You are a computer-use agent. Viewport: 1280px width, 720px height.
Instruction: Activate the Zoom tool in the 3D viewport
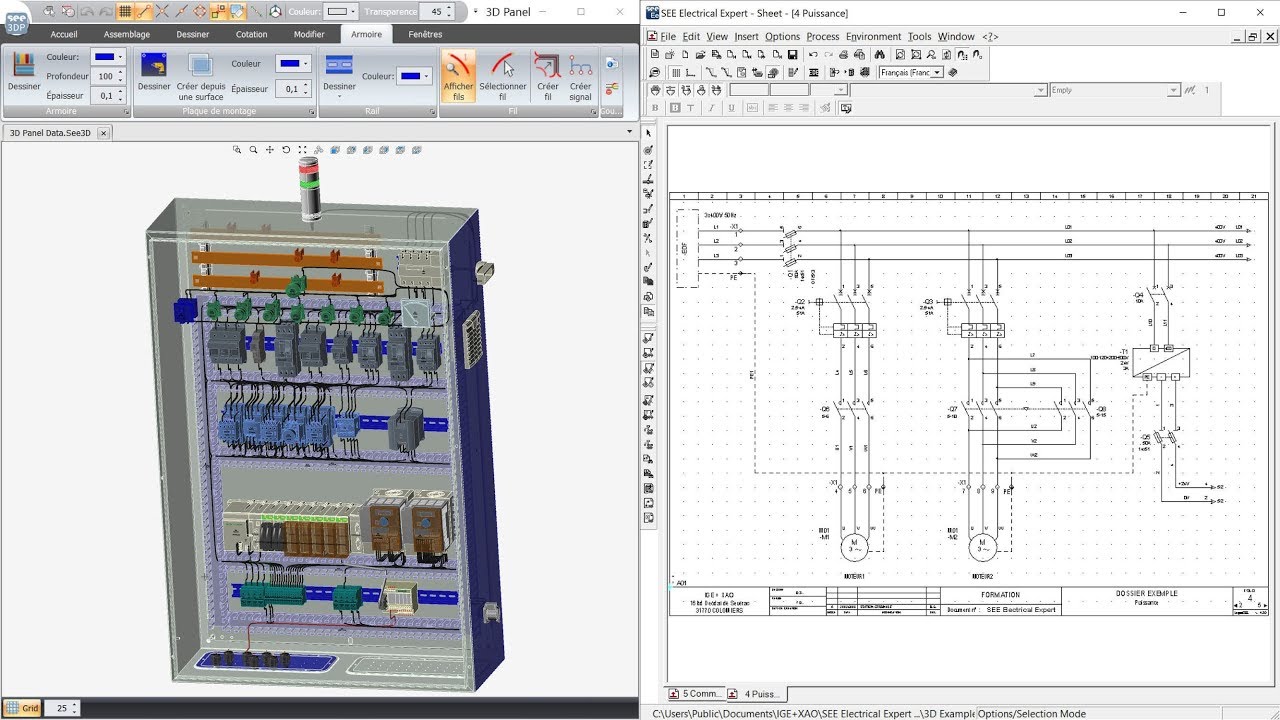(x=253, y=149)
